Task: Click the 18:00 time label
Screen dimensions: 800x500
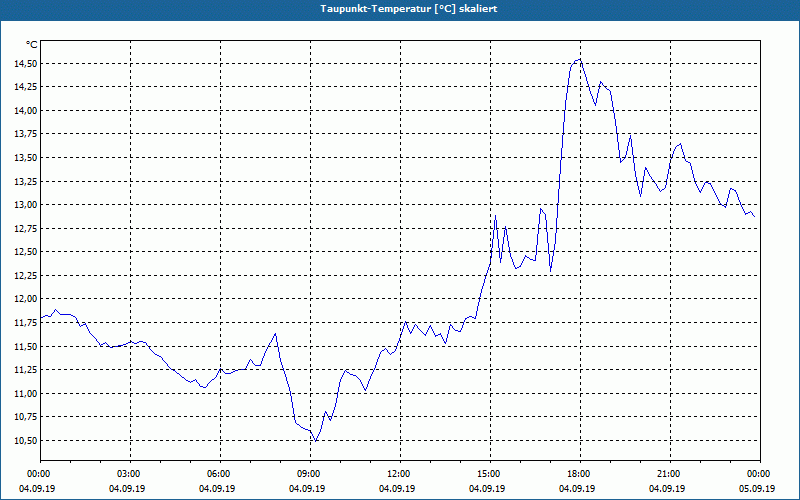Action: click(x=581, y=474)
